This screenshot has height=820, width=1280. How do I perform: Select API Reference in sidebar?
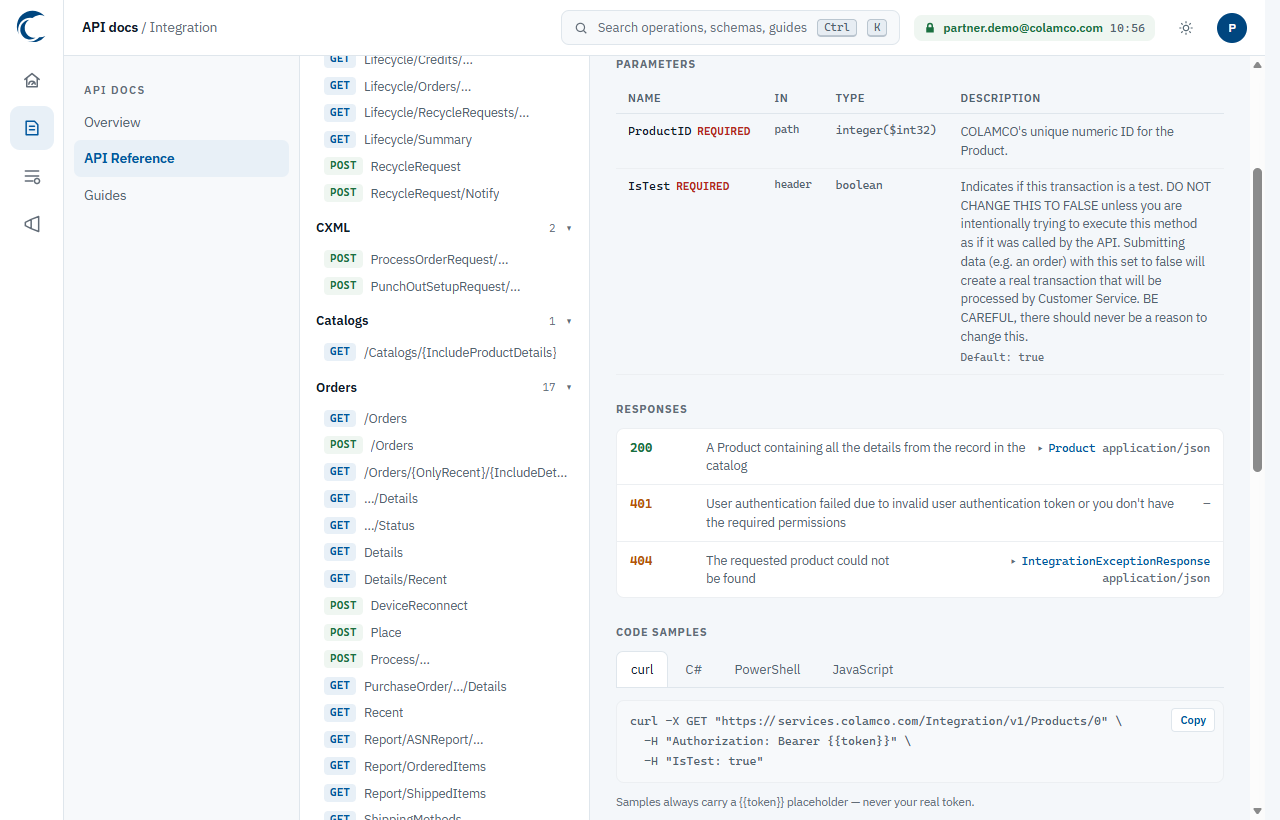pos(181,158)
